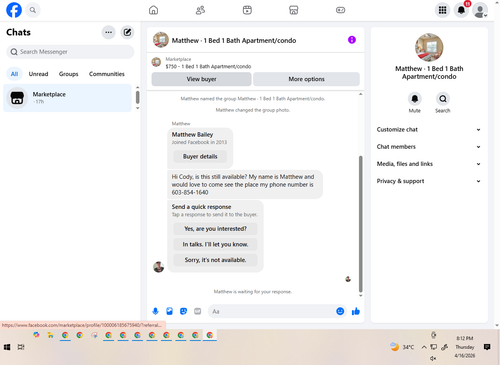This screenshot has height=365, width=500.
Task: Click the '$750 - 1 Bed 1 Bath Apartment/condo' listing text
Action: (208, 66)
